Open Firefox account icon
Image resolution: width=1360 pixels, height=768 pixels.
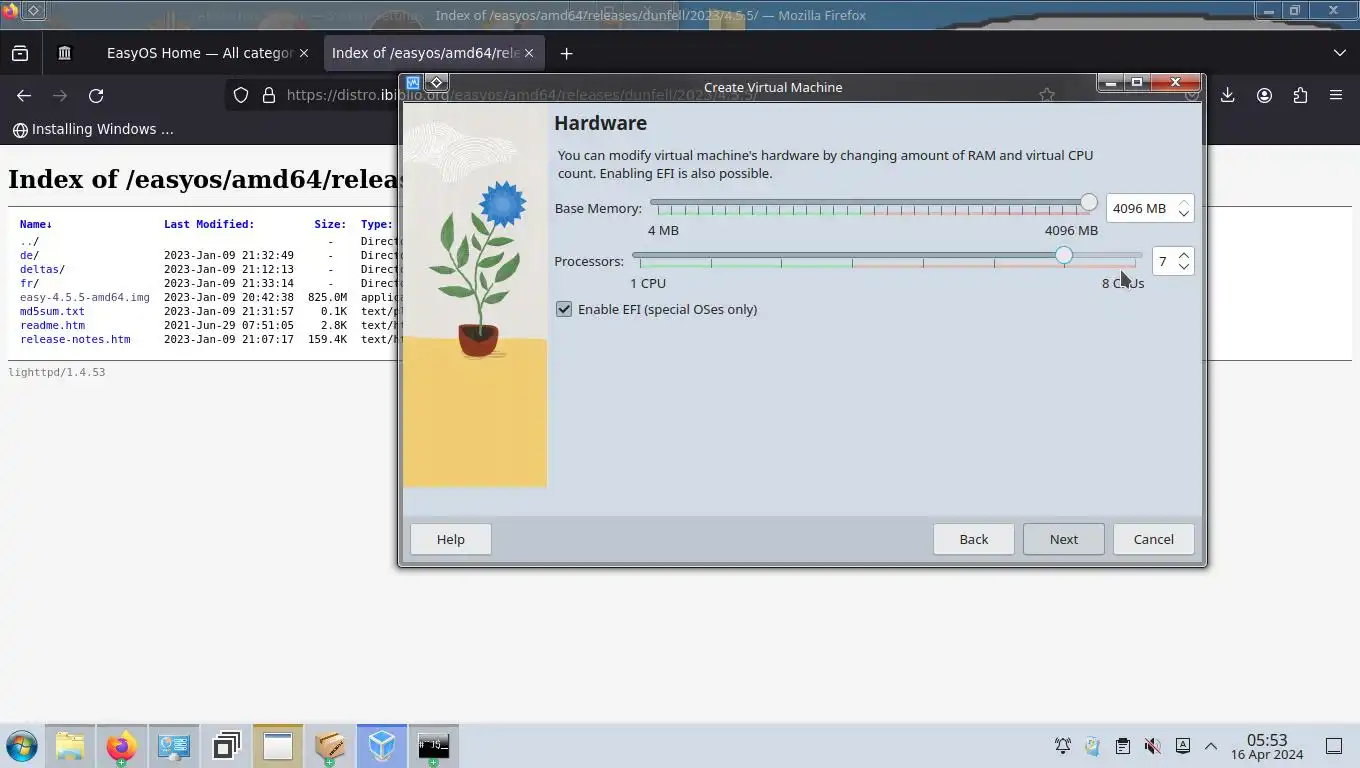click(x=1264, y=95)
